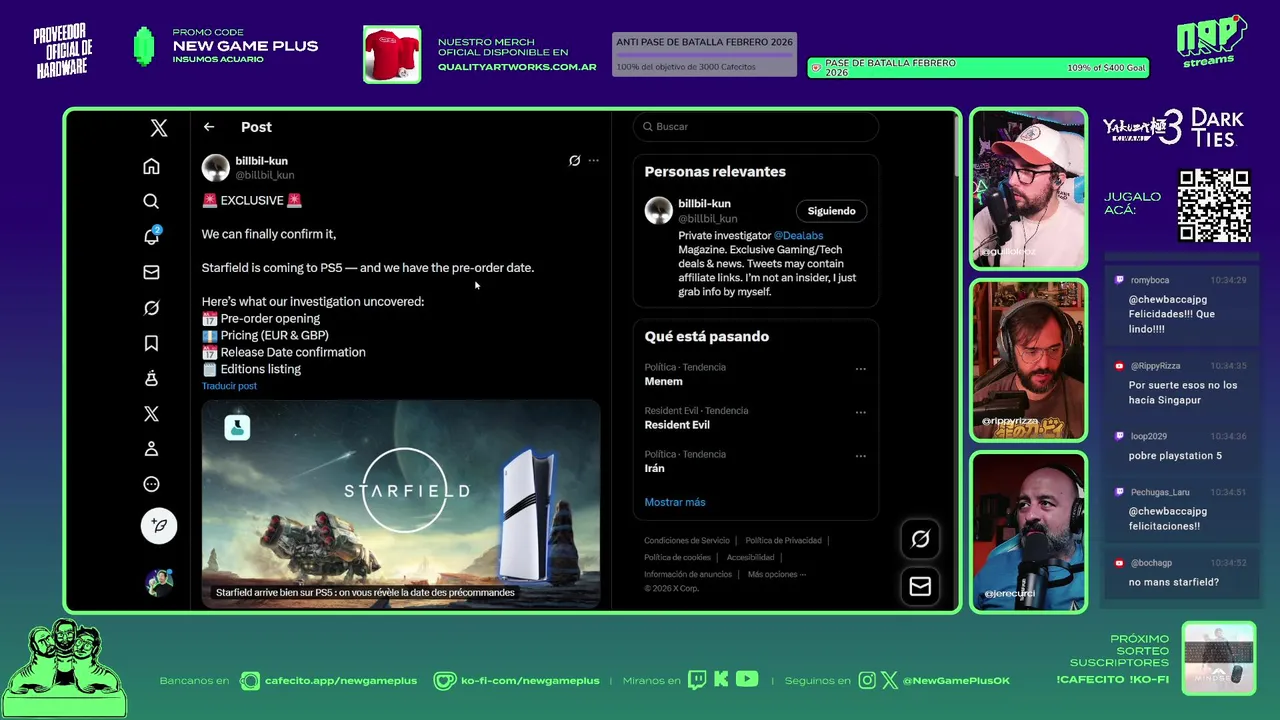
Task: Open options dots for Menem trend
Action: click(x=860, y=369)
